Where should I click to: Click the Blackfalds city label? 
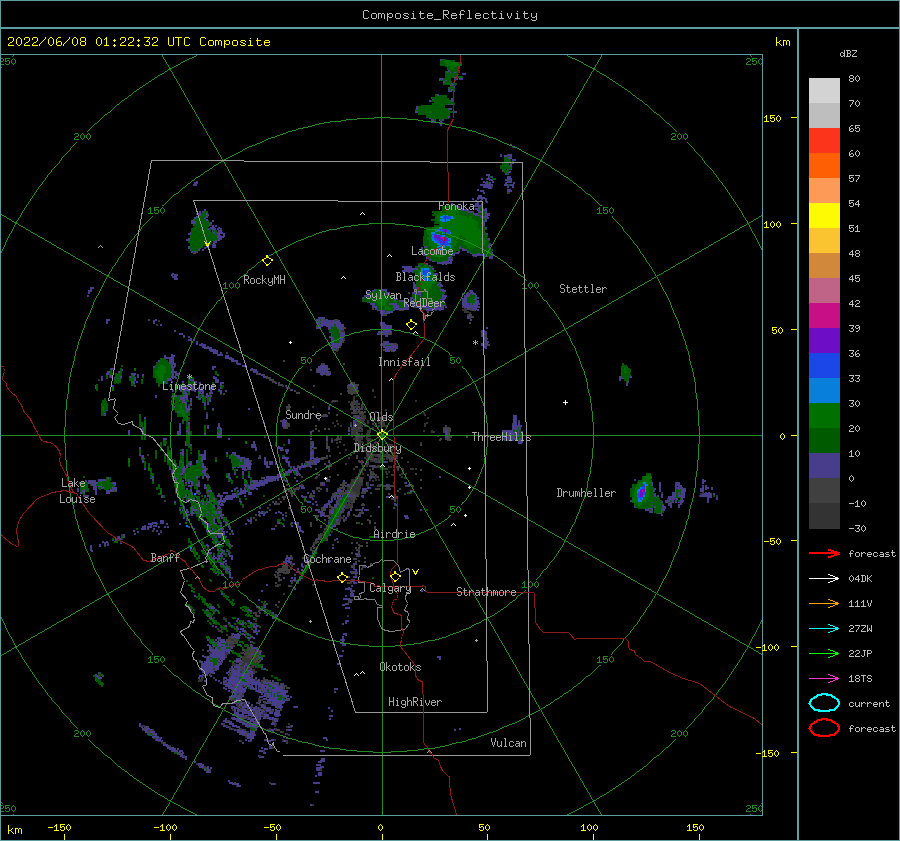click(425, 277)
